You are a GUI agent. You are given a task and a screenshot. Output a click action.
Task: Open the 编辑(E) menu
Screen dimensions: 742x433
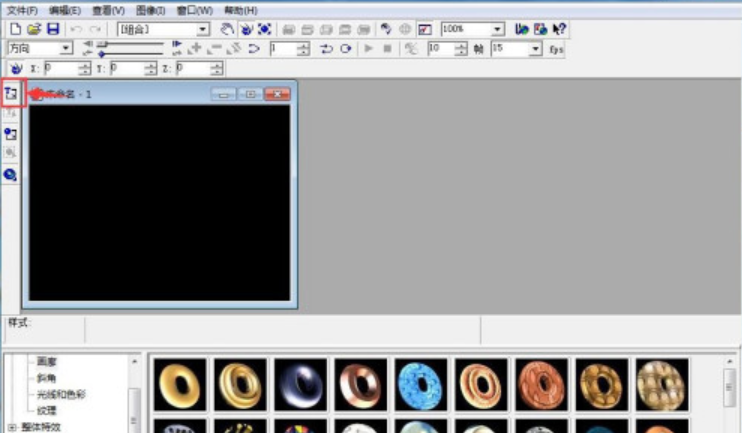tap(65, 10)
